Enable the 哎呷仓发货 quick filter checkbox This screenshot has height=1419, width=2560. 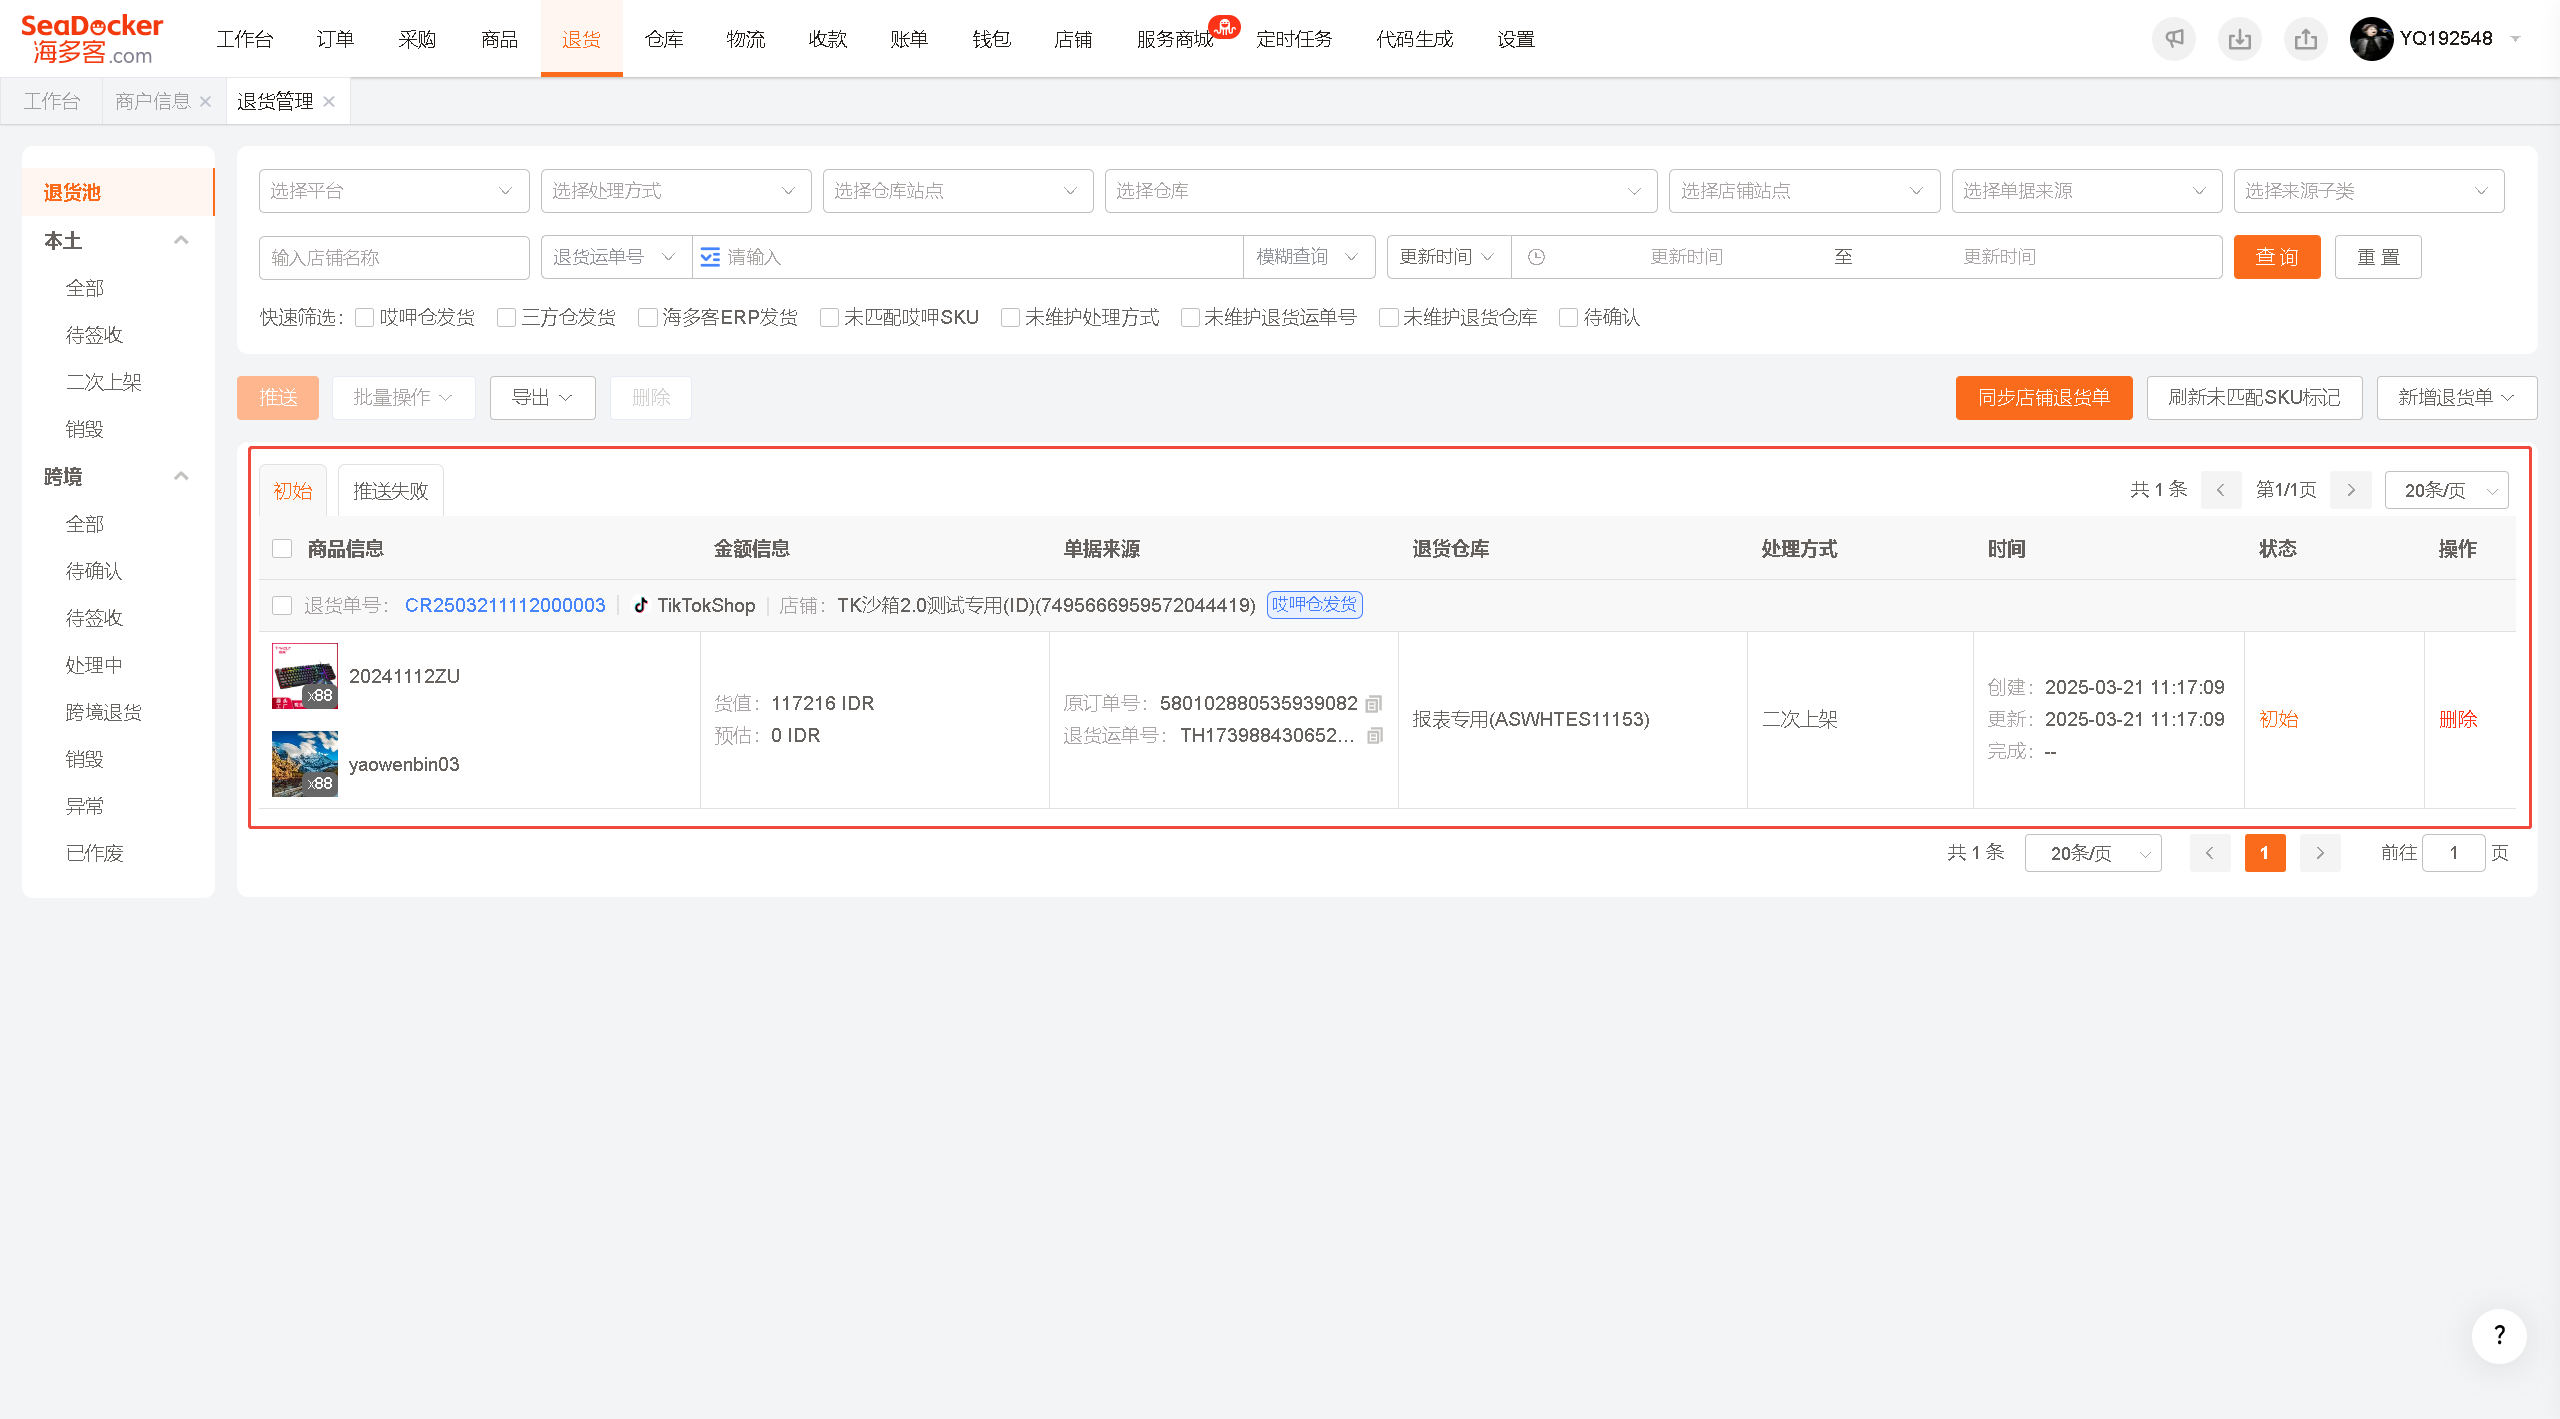(365, 317)
